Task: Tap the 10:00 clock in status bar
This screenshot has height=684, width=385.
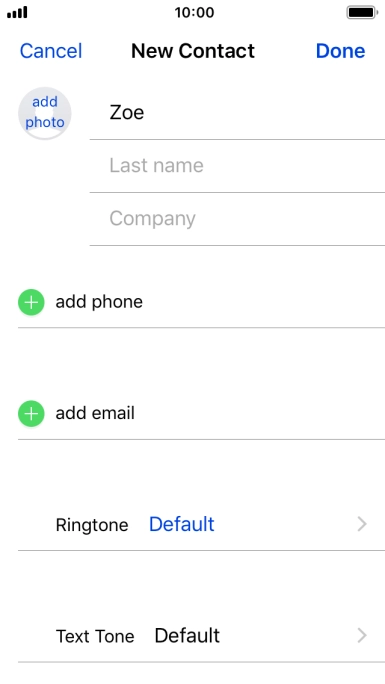Action: point(194,12)
